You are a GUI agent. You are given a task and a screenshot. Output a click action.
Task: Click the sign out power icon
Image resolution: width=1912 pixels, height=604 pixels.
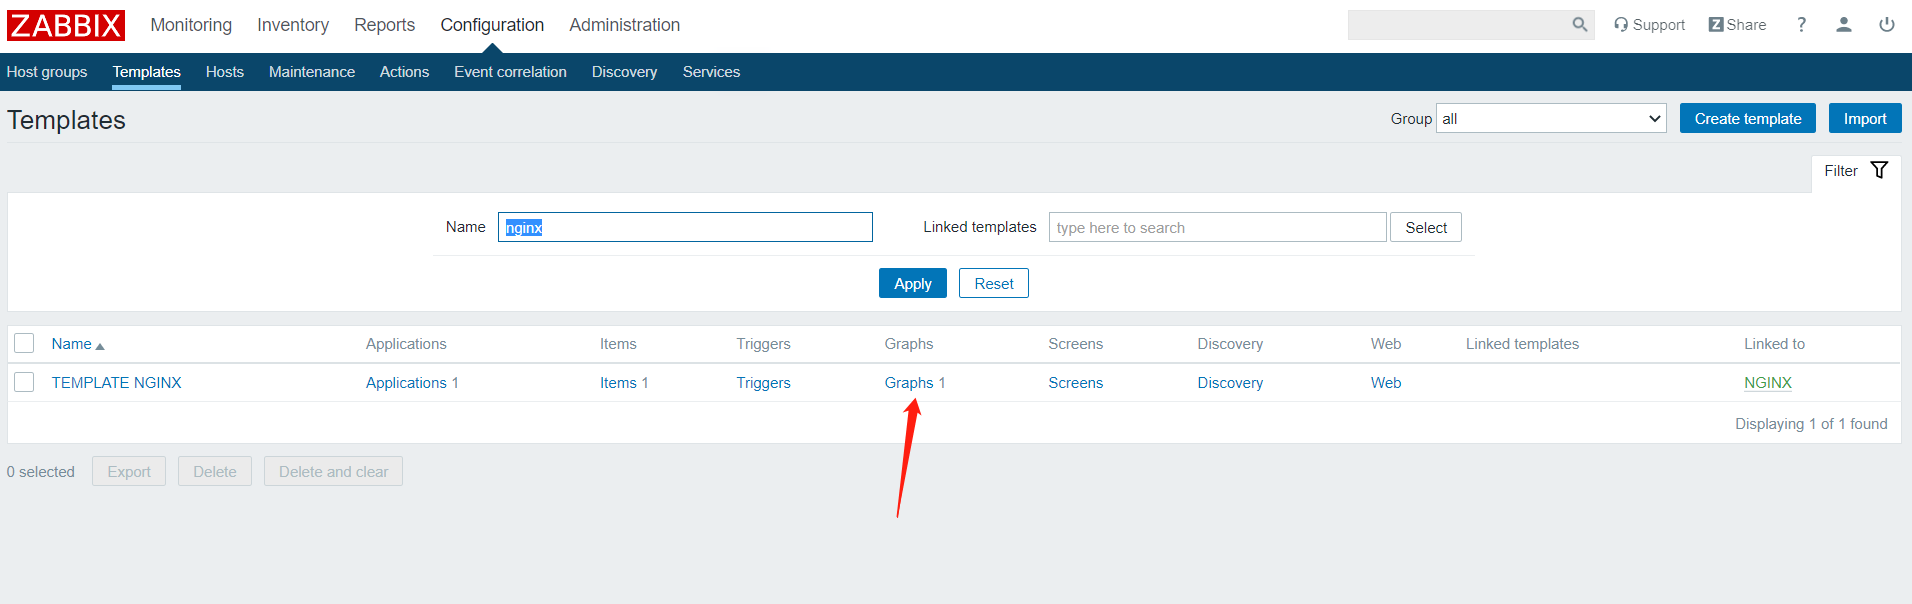(x=1887, y=25)
